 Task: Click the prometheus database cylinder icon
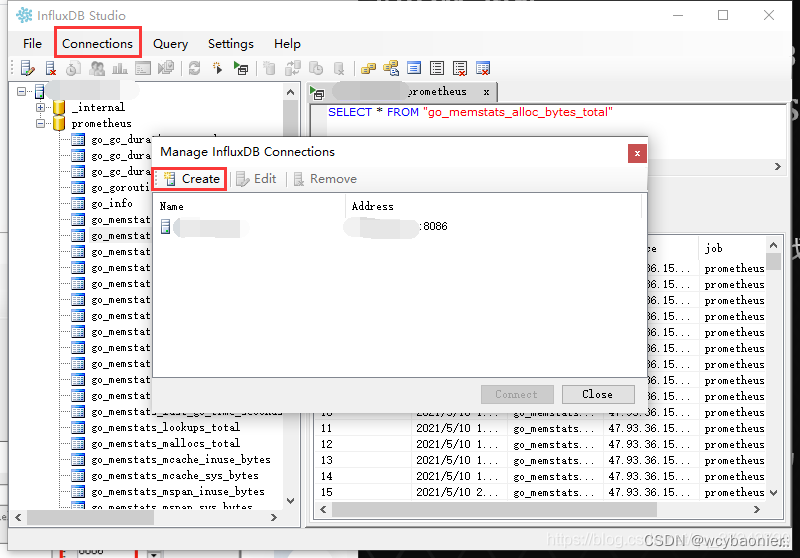pyautogui.click(x=59, y=123)
